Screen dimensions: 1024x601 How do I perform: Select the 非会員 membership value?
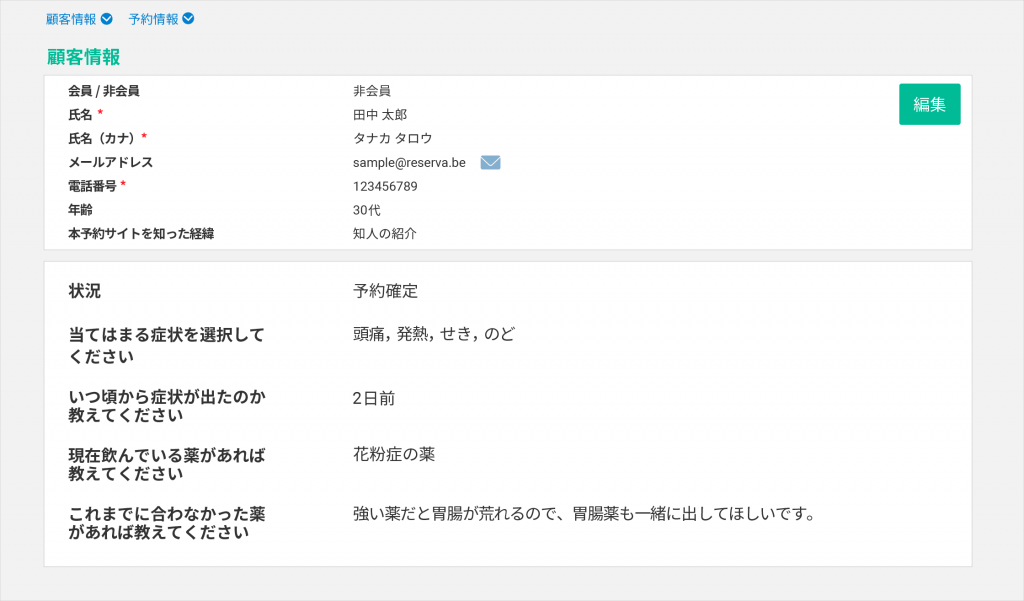tap(371, 91)
